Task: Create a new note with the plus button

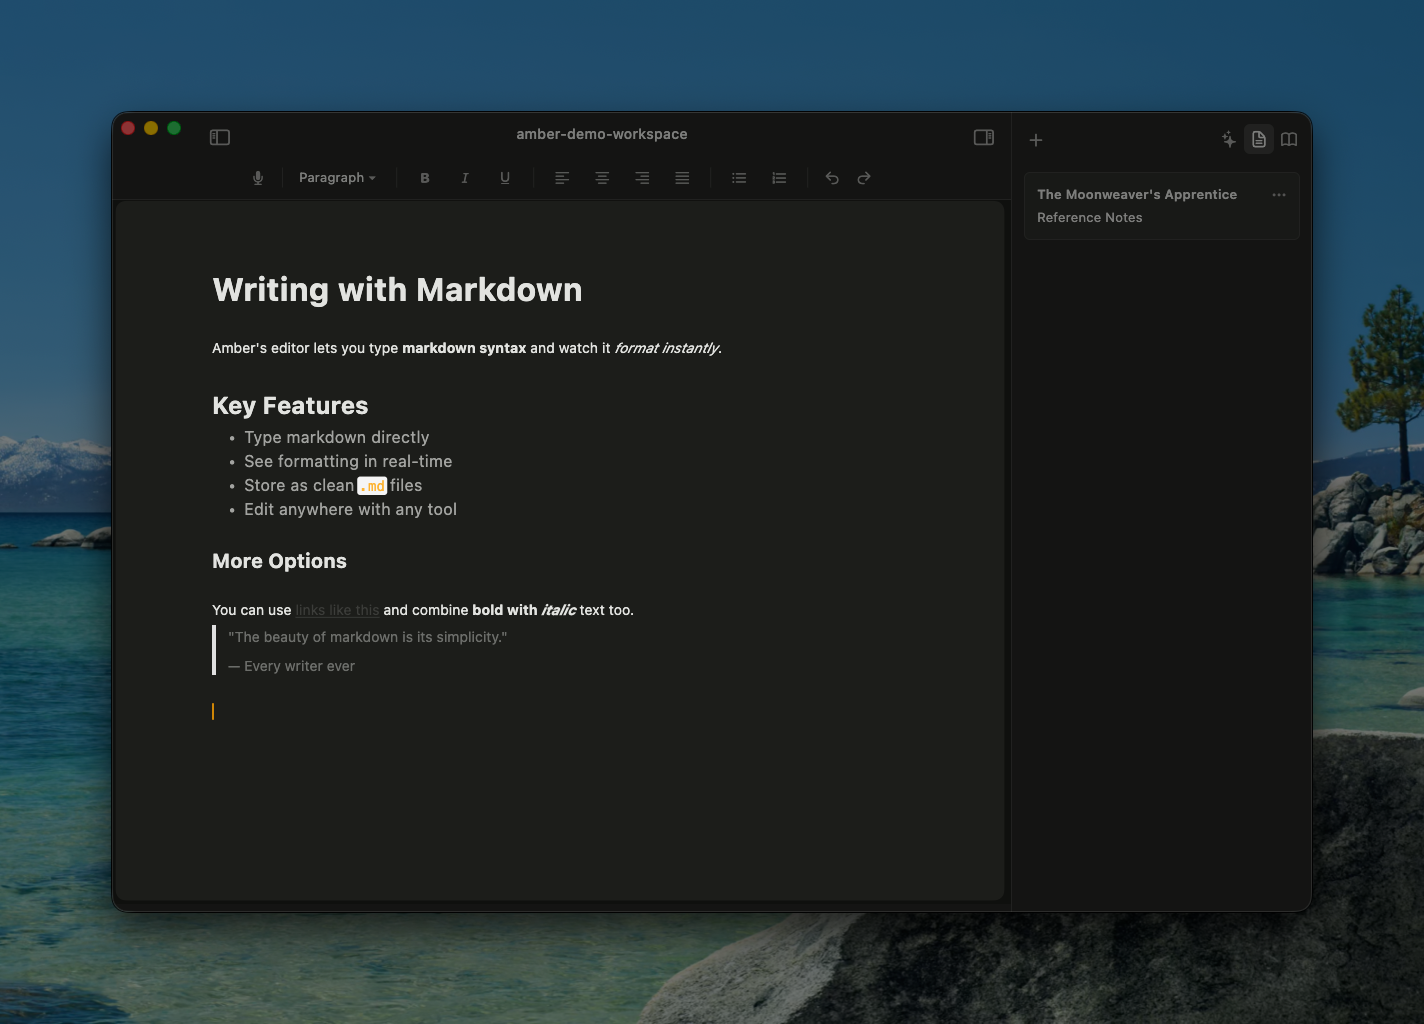Action: (x=1036, y=140)
